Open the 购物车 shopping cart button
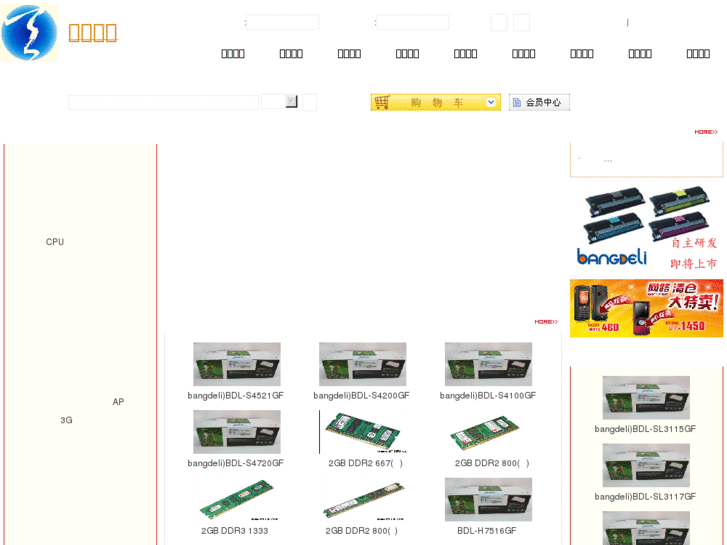The image size is (727, 545). [435, 102]
